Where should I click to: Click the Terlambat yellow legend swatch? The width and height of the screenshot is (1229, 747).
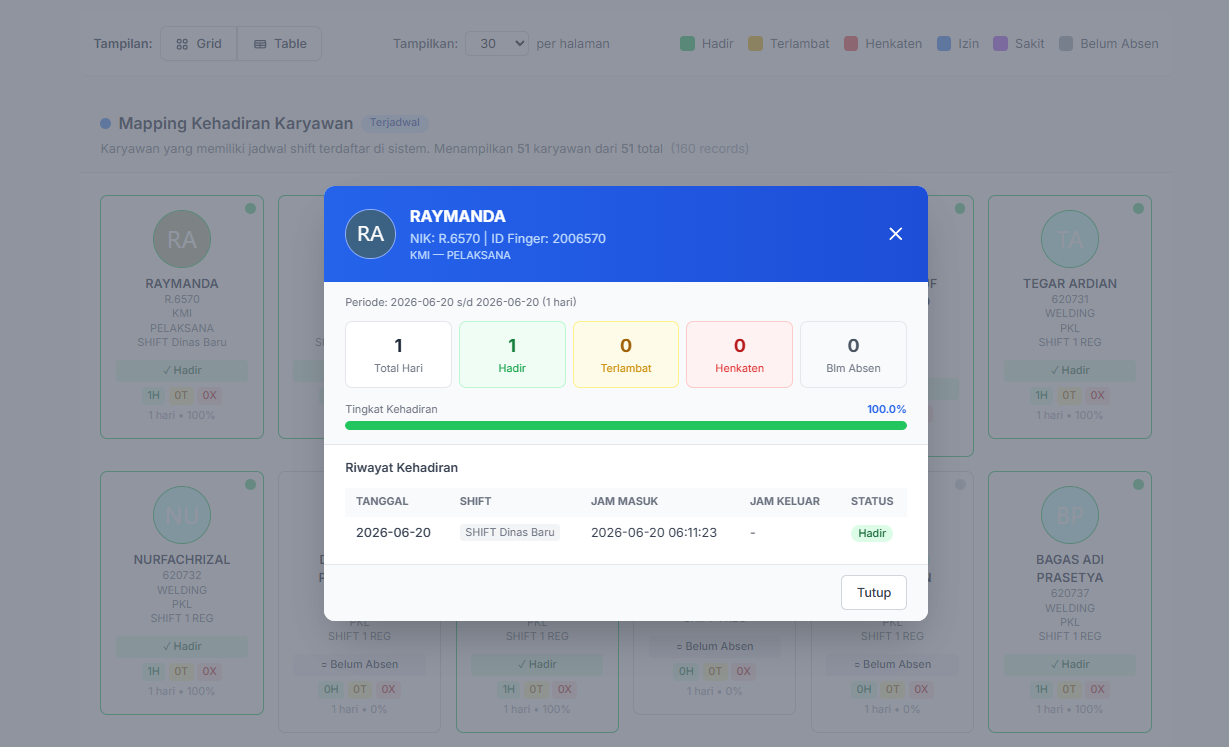(755, 43)
